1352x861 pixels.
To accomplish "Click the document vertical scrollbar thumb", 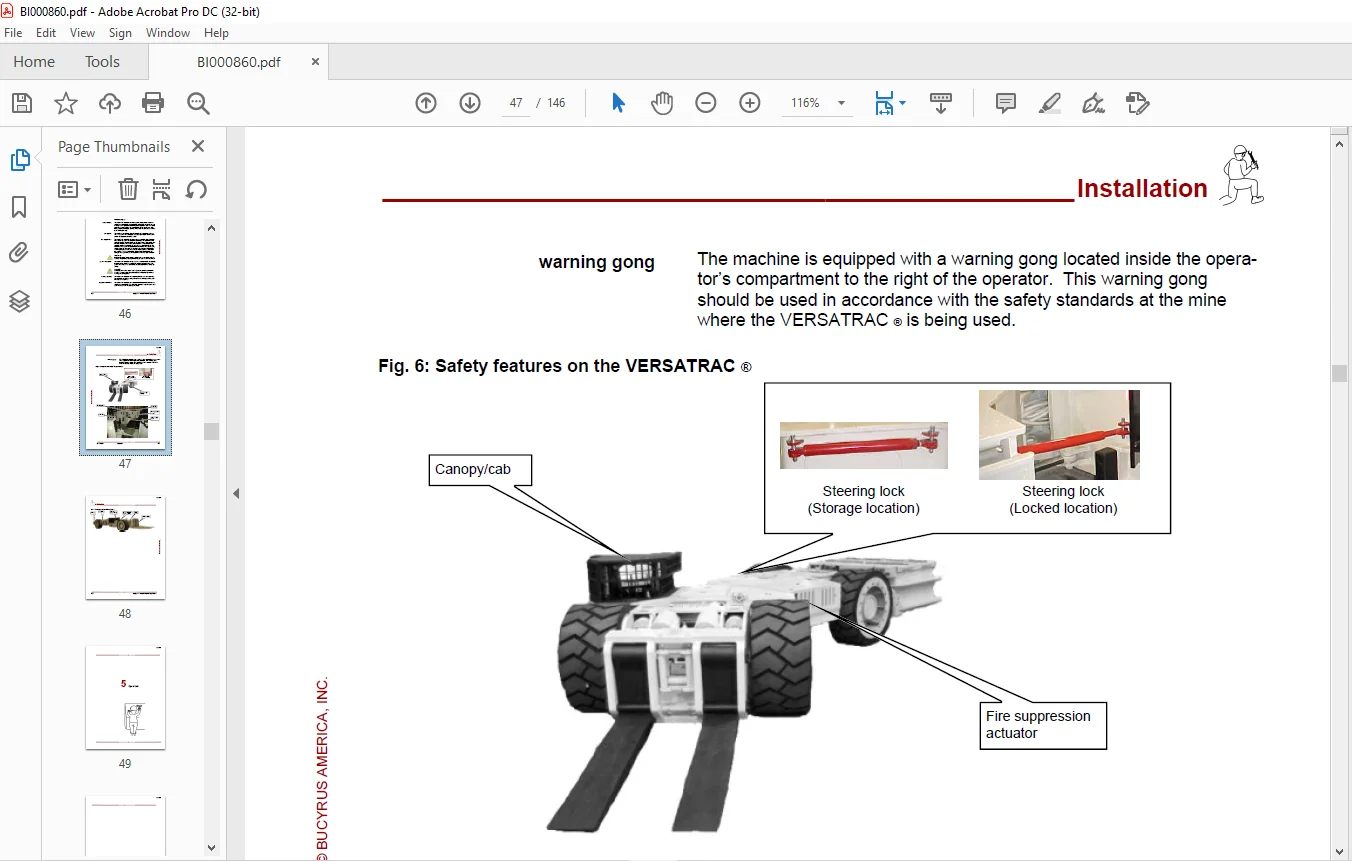I will pos(1340,373).
